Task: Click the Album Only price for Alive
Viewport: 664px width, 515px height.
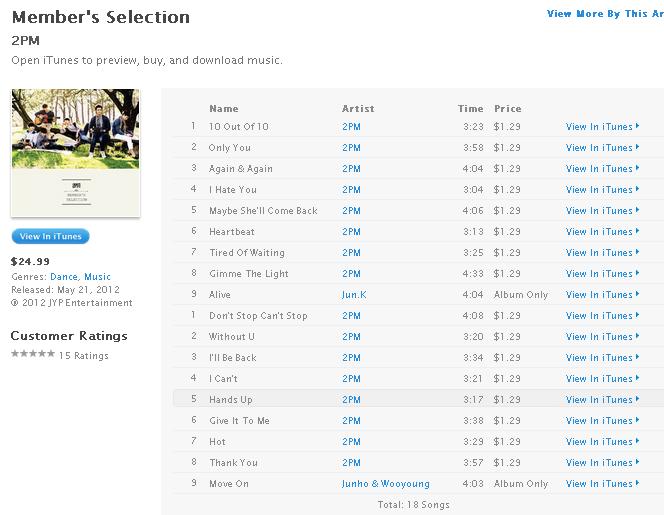Action: (x=521, y=295)
